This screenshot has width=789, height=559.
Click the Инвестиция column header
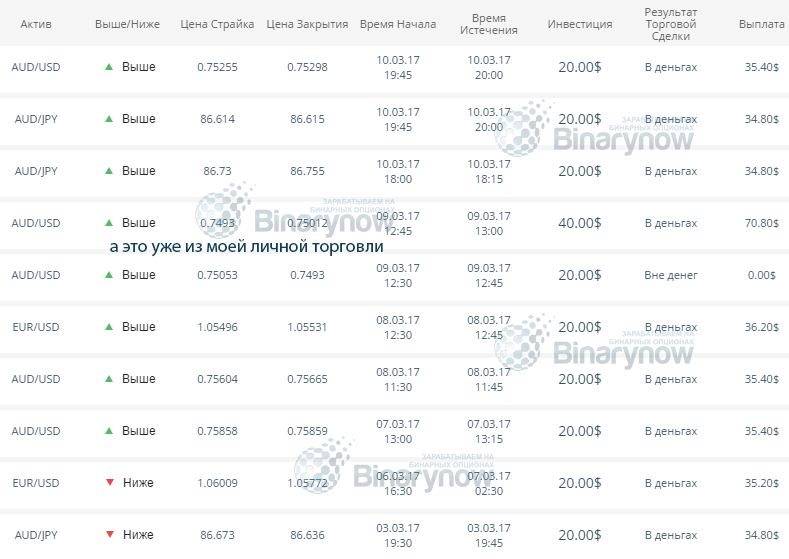click(580, 24)
